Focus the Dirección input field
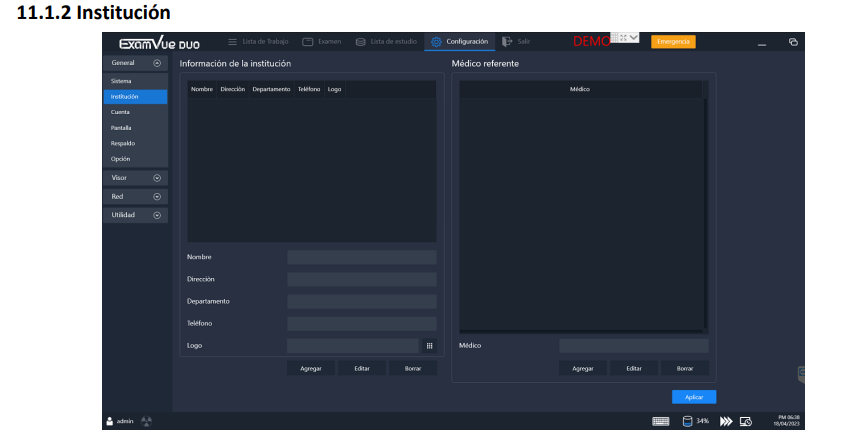Image resolution: width=861 pixels, height=445 pixels. [x=362, y=279]
